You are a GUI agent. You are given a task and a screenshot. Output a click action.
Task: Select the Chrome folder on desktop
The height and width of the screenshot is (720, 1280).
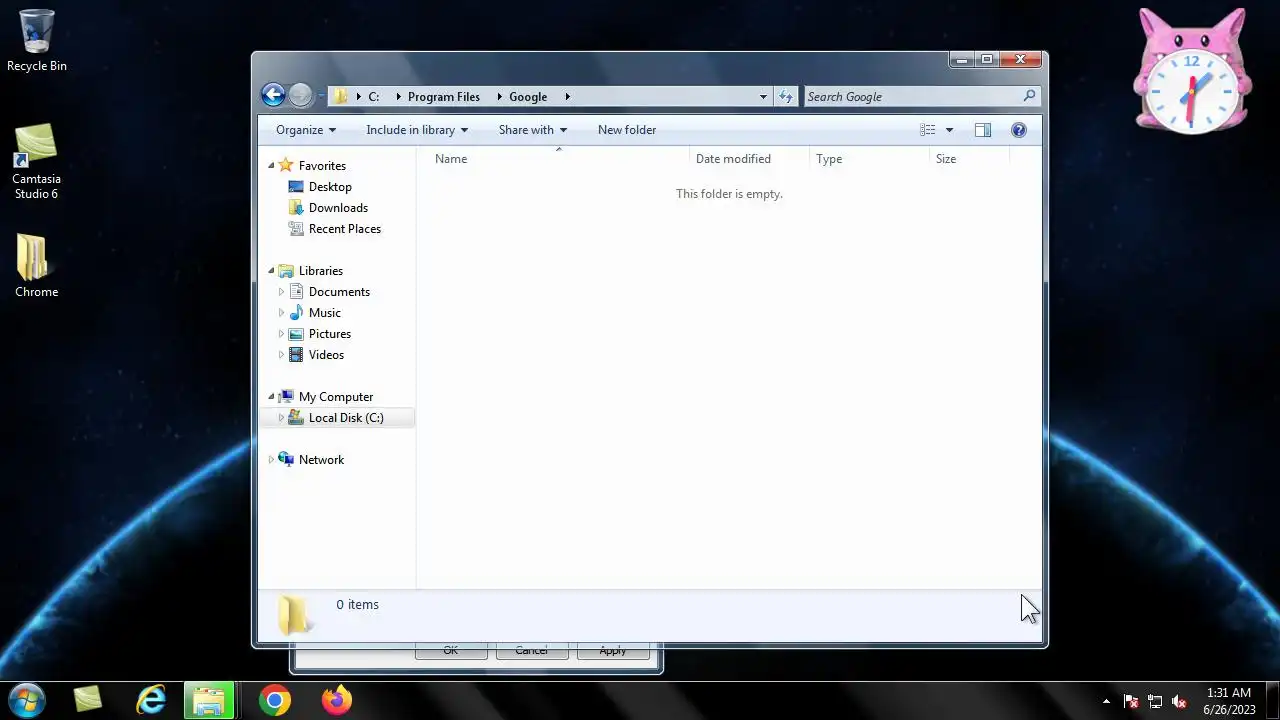pyautogui.click(x=36, y=266)
